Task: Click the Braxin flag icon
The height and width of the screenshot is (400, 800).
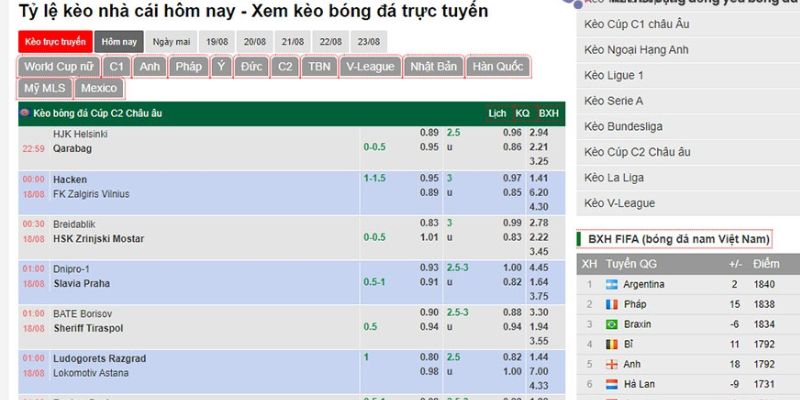Action: tap(611, 324)
